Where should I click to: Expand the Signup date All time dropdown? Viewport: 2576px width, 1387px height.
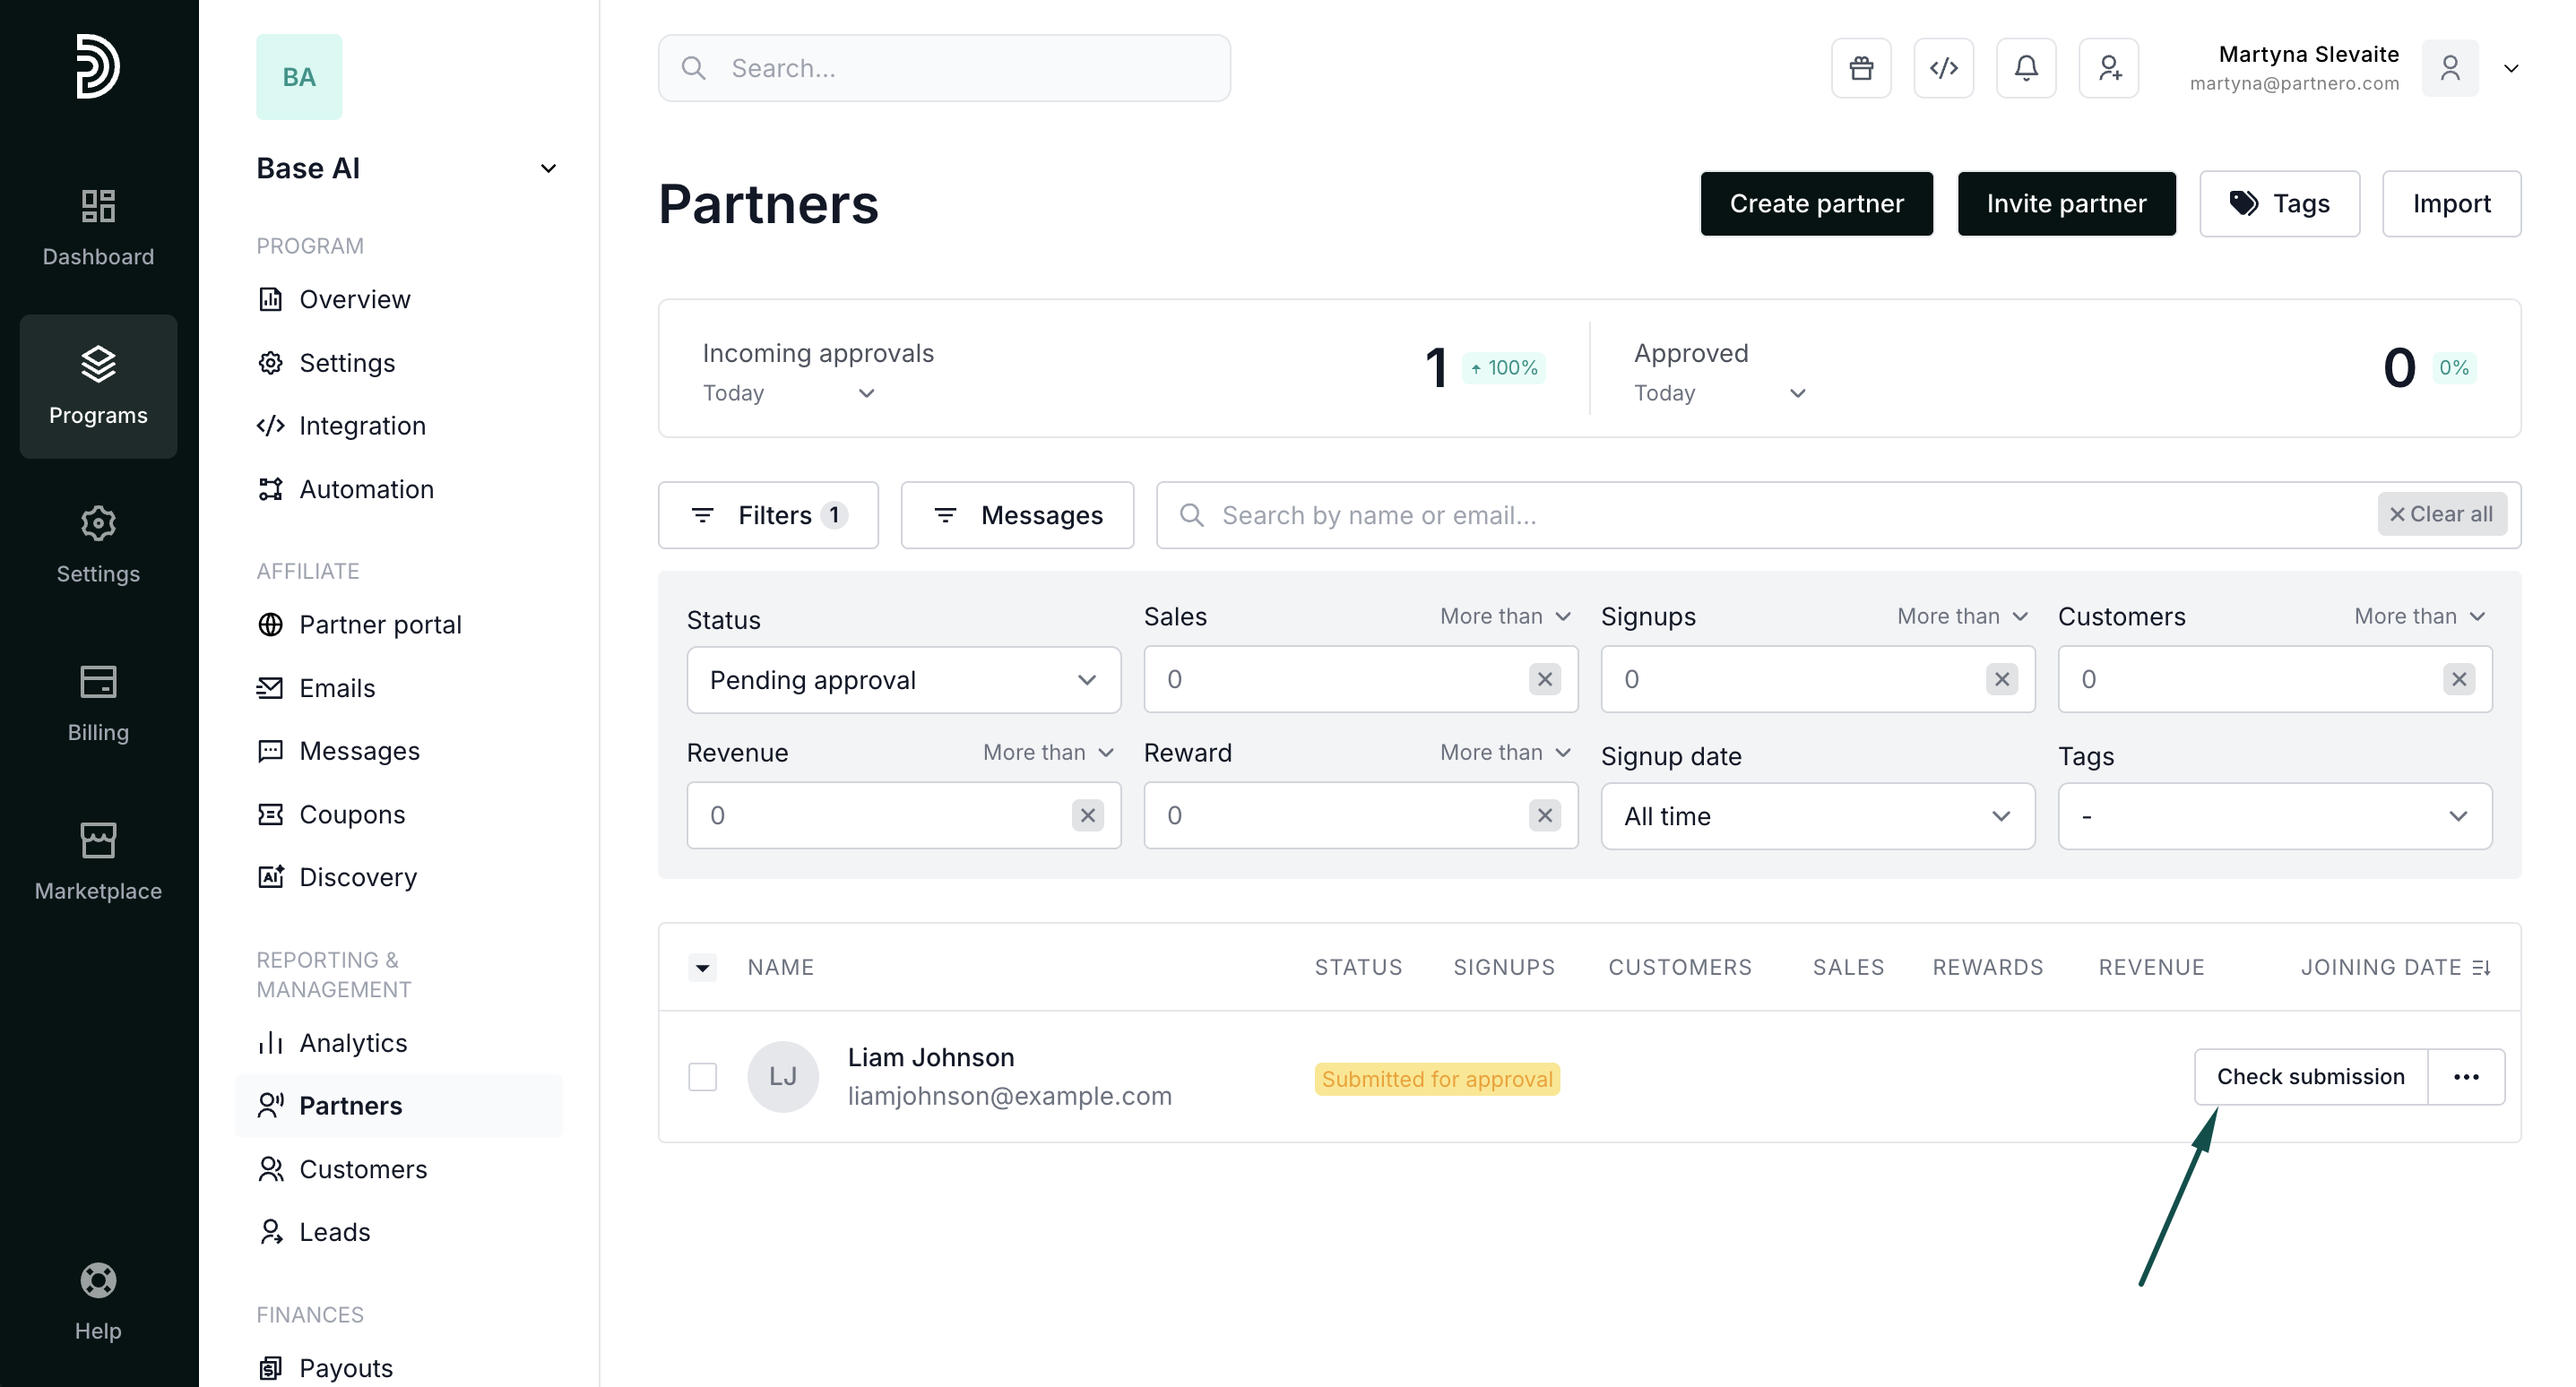(x=1817, y=817)
